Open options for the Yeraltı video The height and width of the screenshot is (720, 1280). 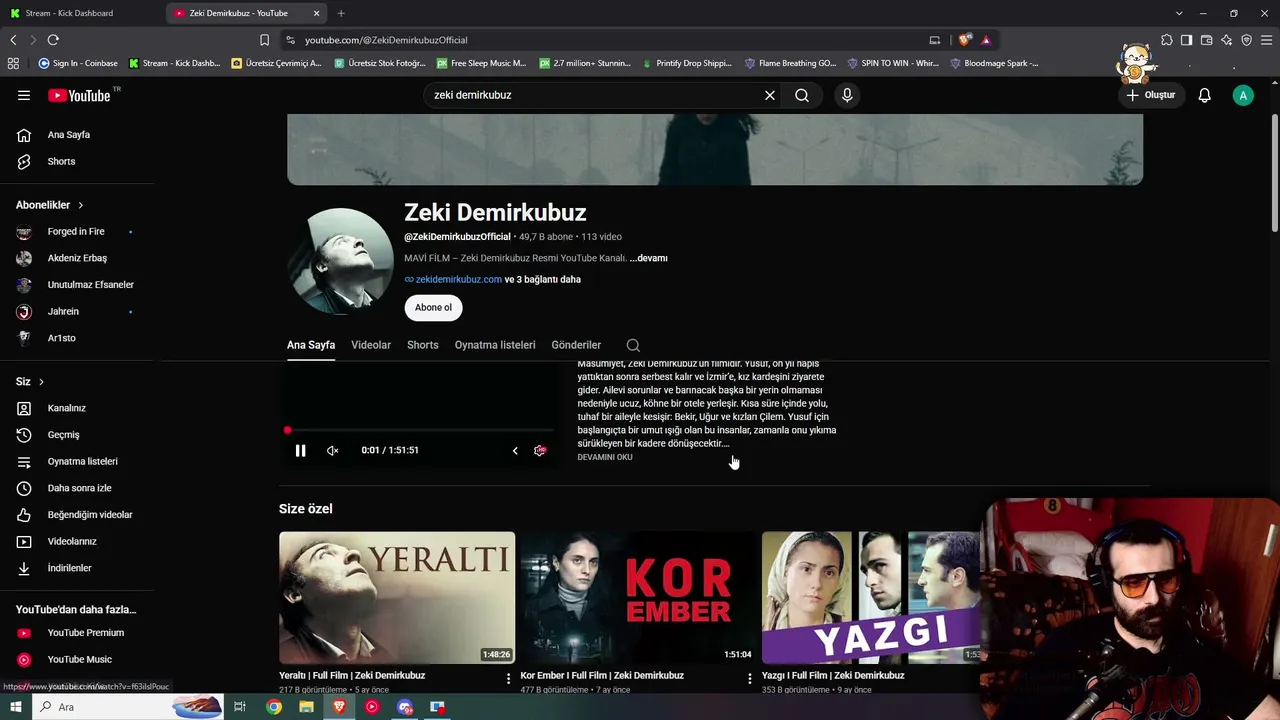[x=508, y=678]
